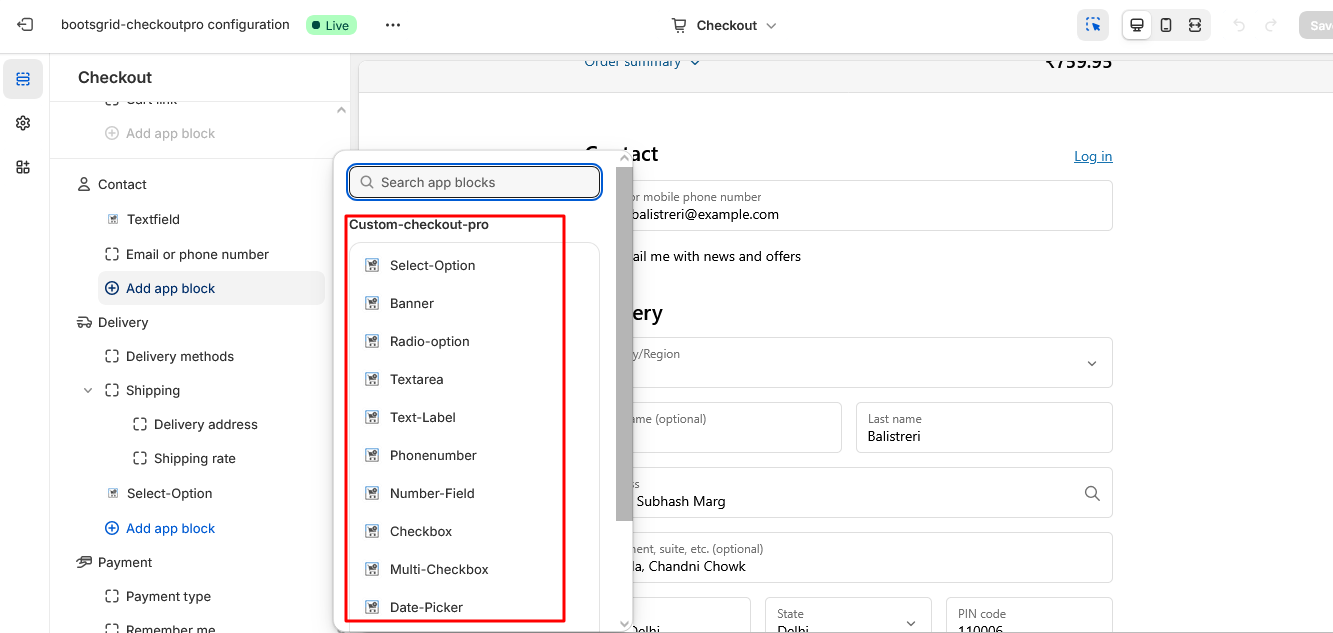Click the undo arrow
Screen dimensions: 1333x633
1240,25
